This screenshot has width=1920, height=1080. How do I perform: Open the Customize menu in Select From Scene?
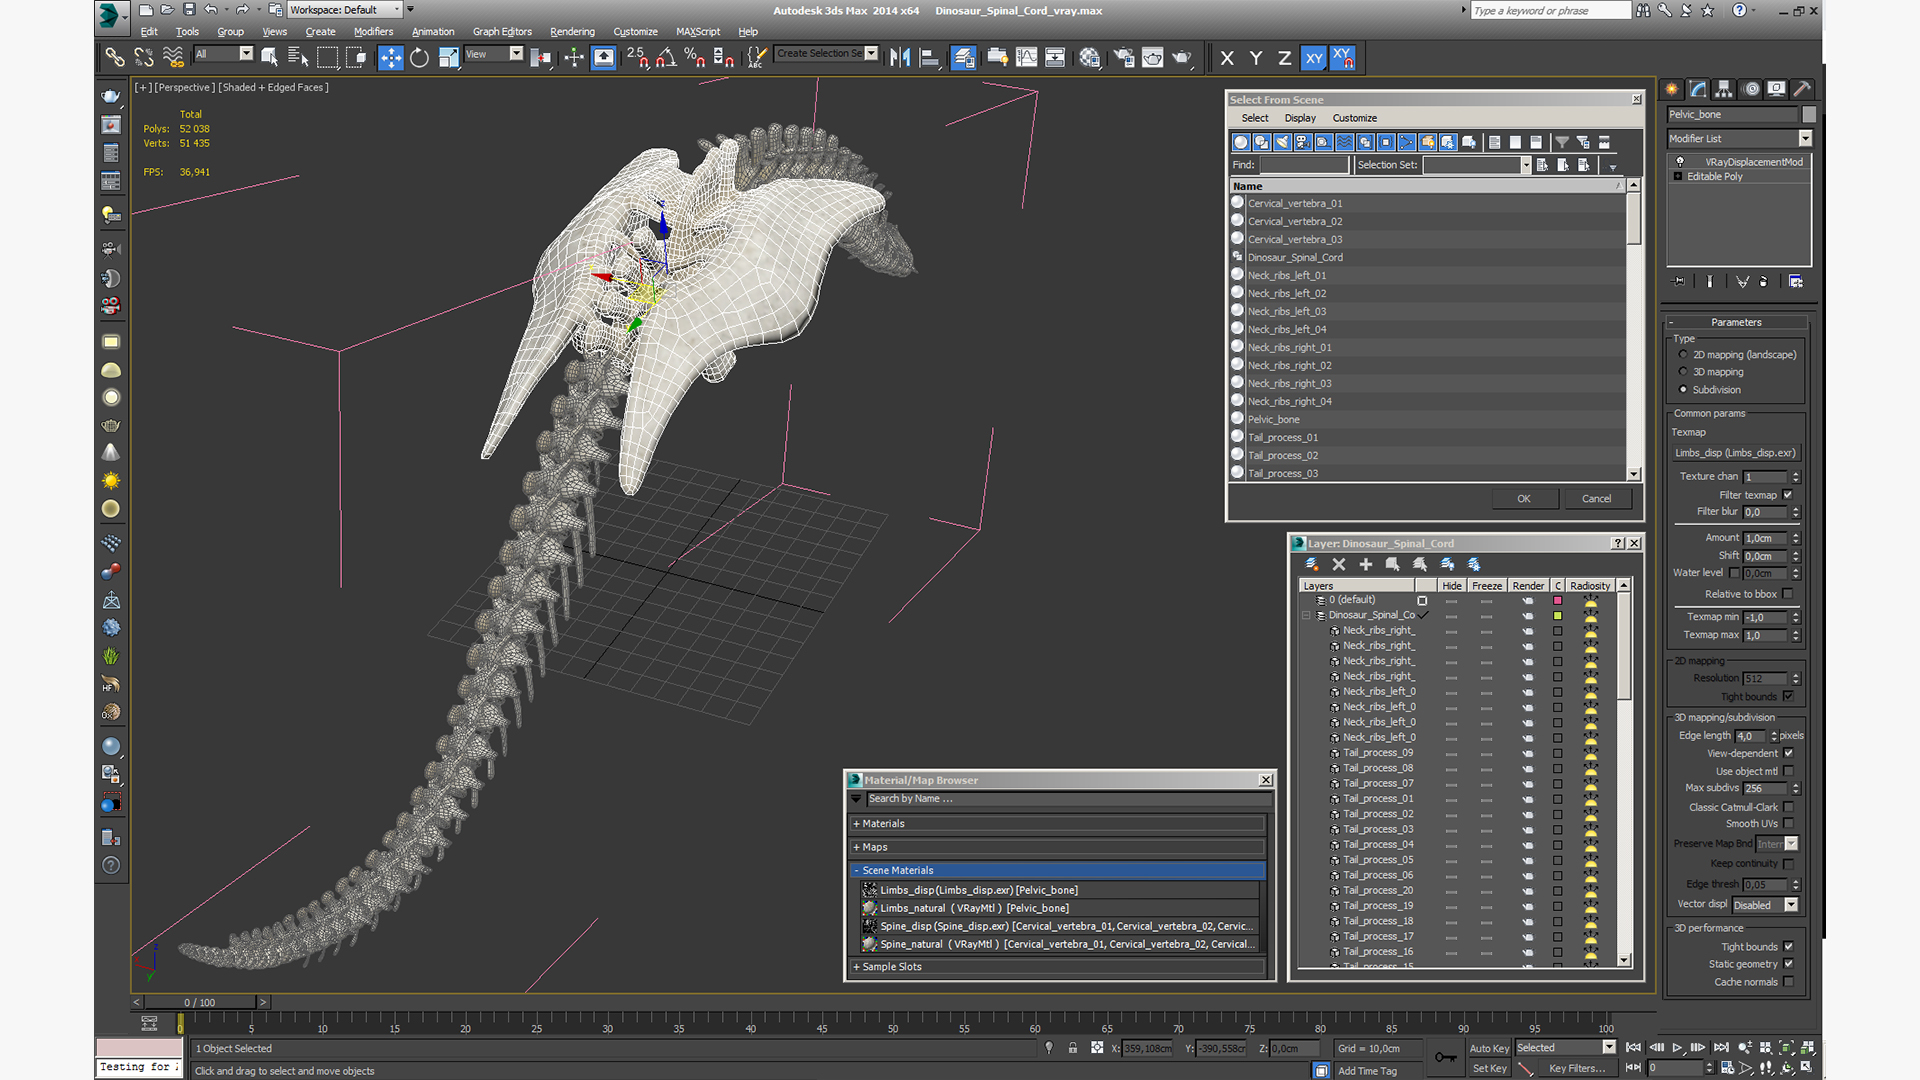coord(1354,118)
